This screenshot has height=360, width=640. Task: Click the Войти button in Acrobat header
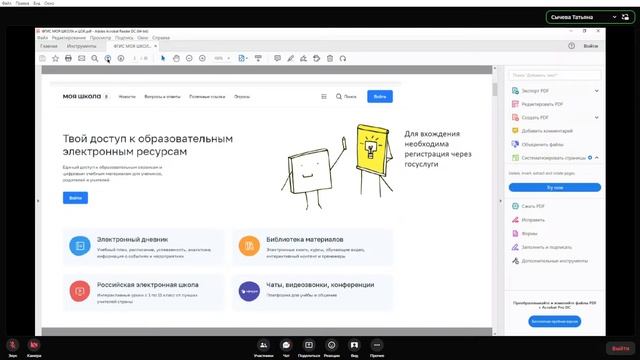591,46
